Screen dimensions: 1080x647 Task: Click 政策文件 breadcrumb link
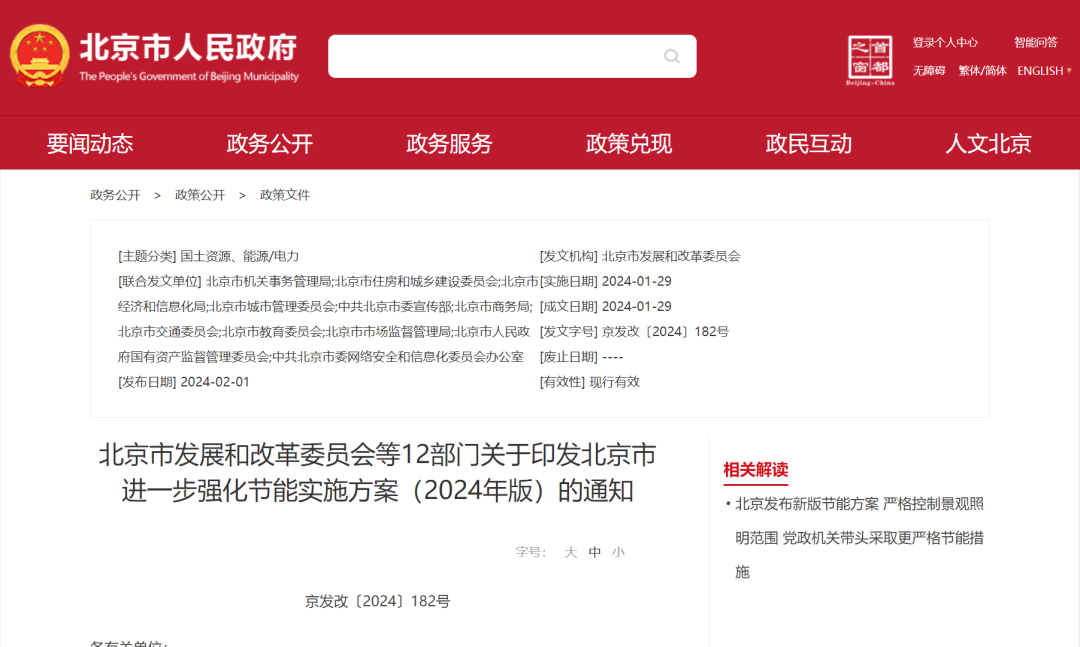(x=285, y=195)
